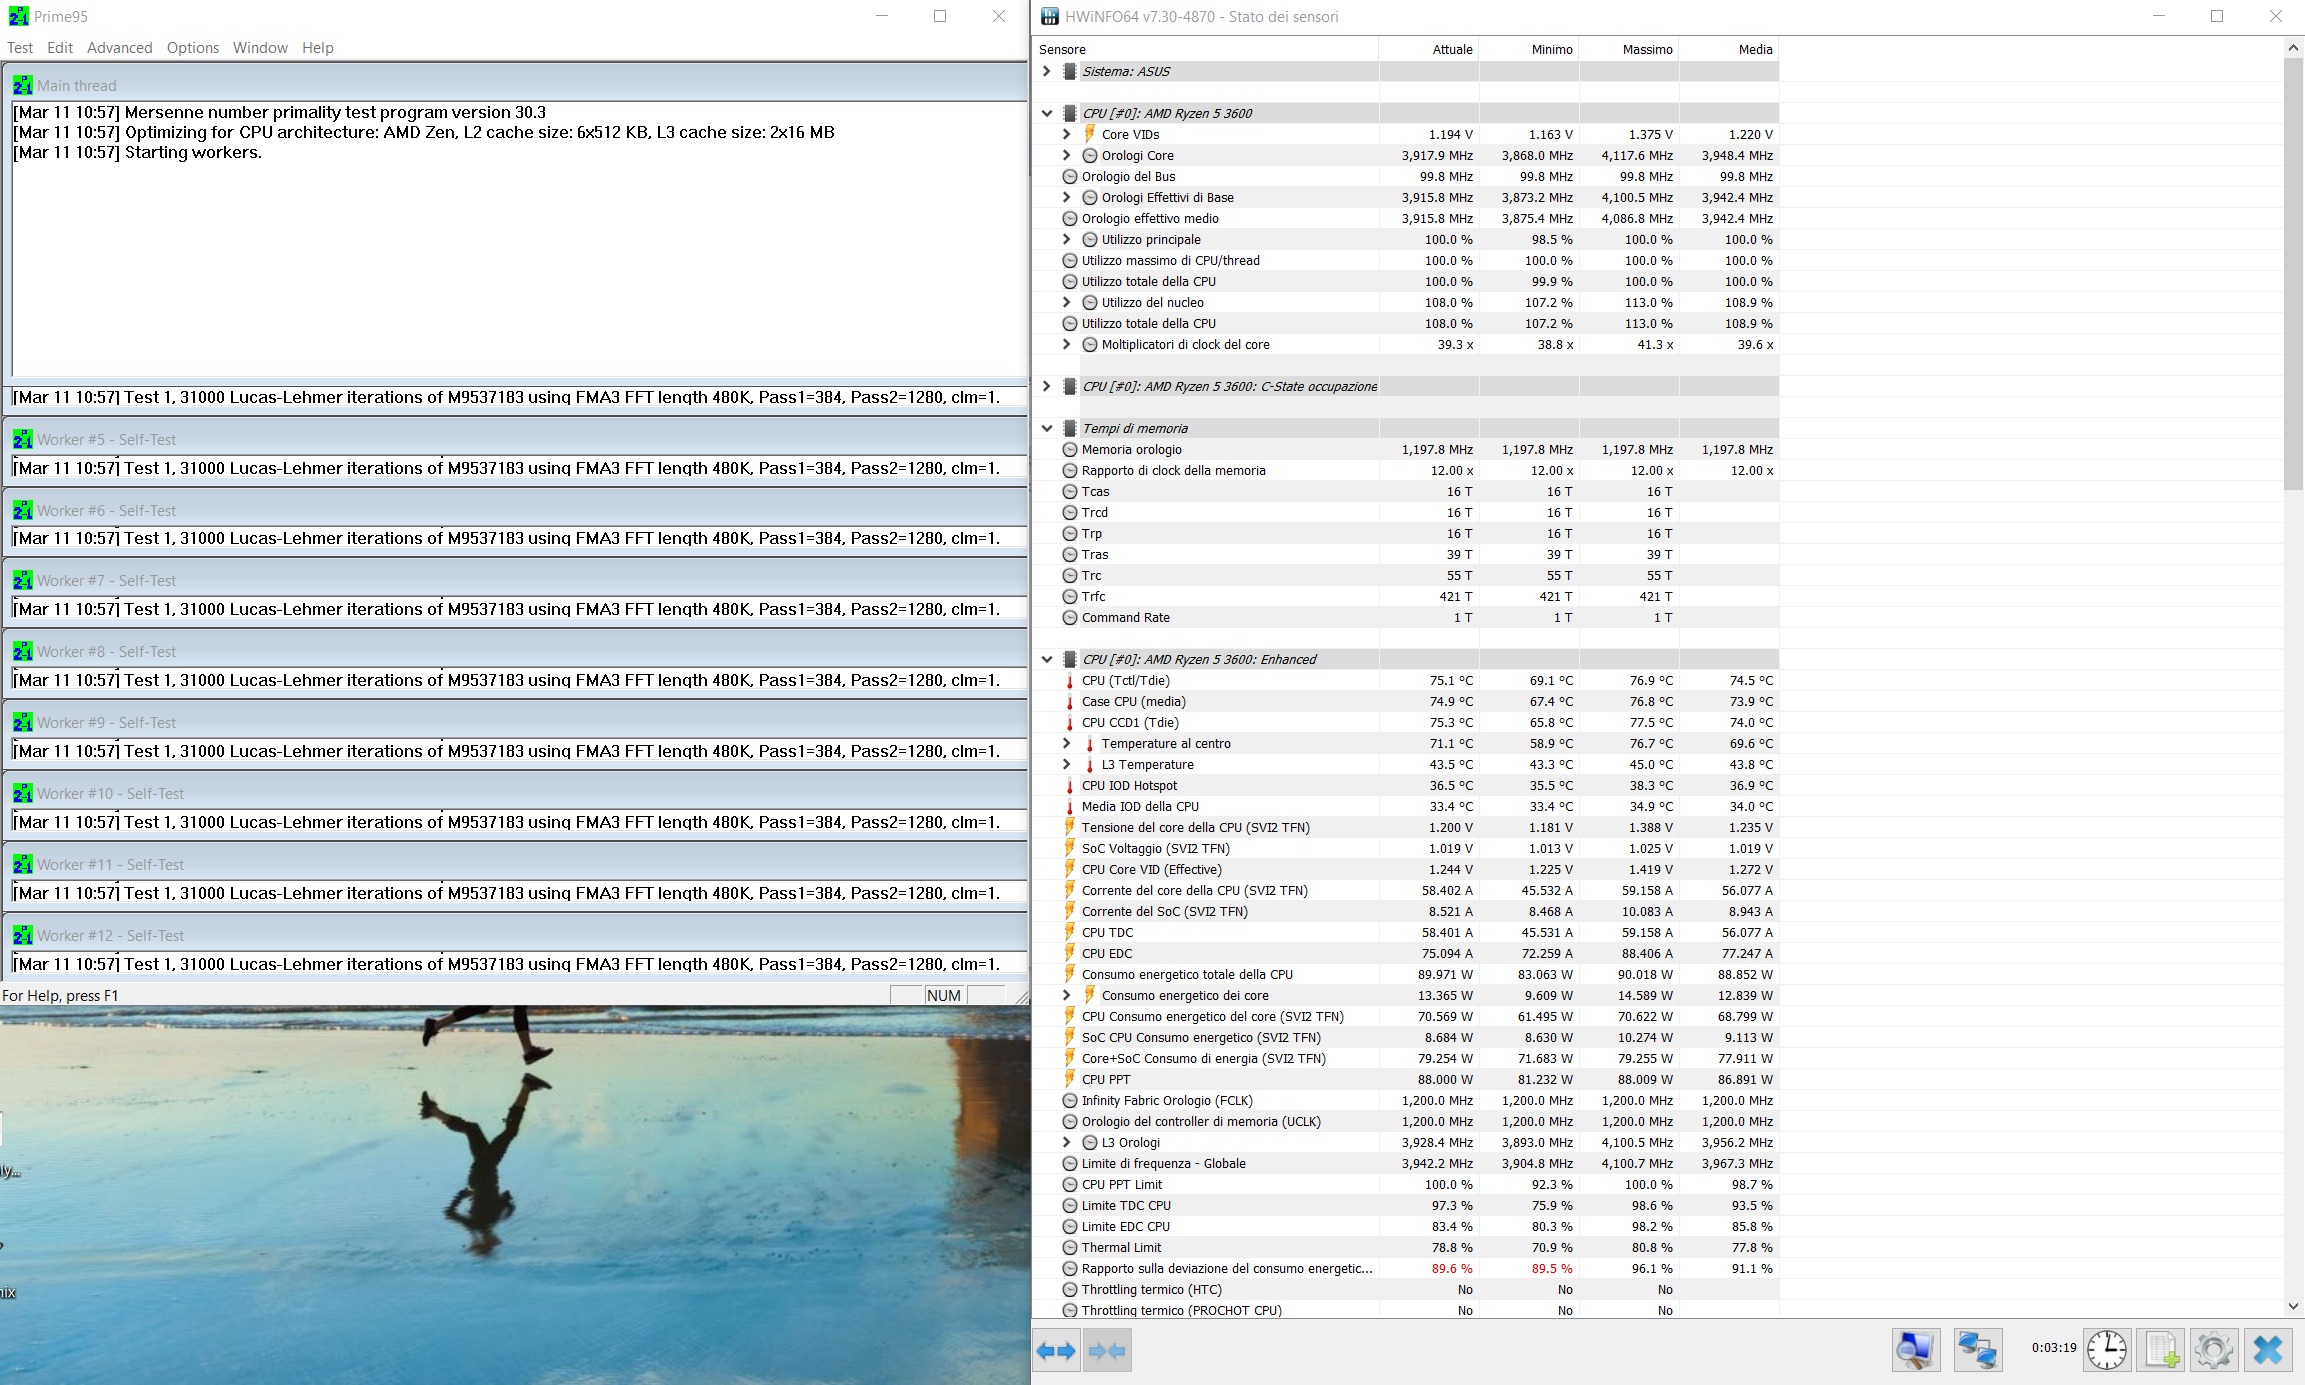Open the Window menu in Prime95
Screen dimensions: 2305x1385
(260, 48)
